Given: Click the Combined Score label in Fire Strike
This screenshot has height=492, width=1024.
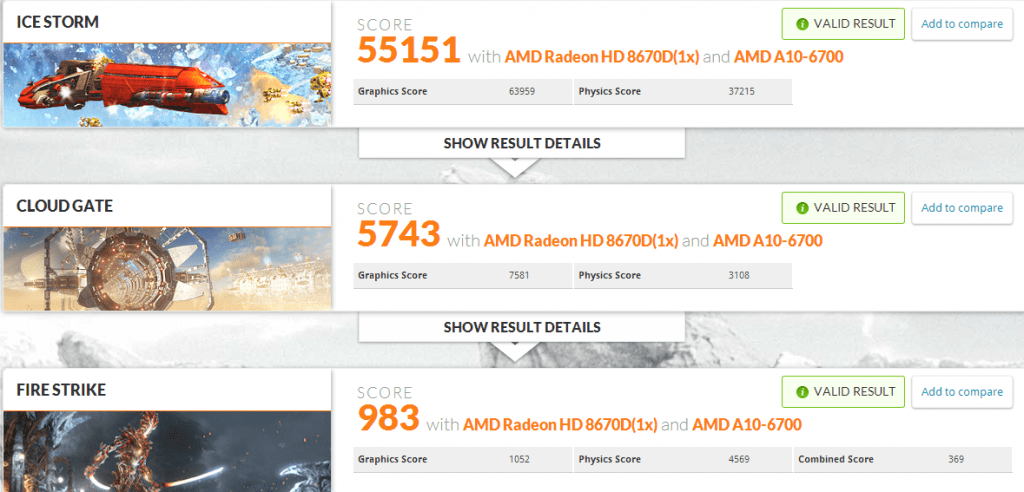Looking at the screenshot, I should (x=836, y=459).
